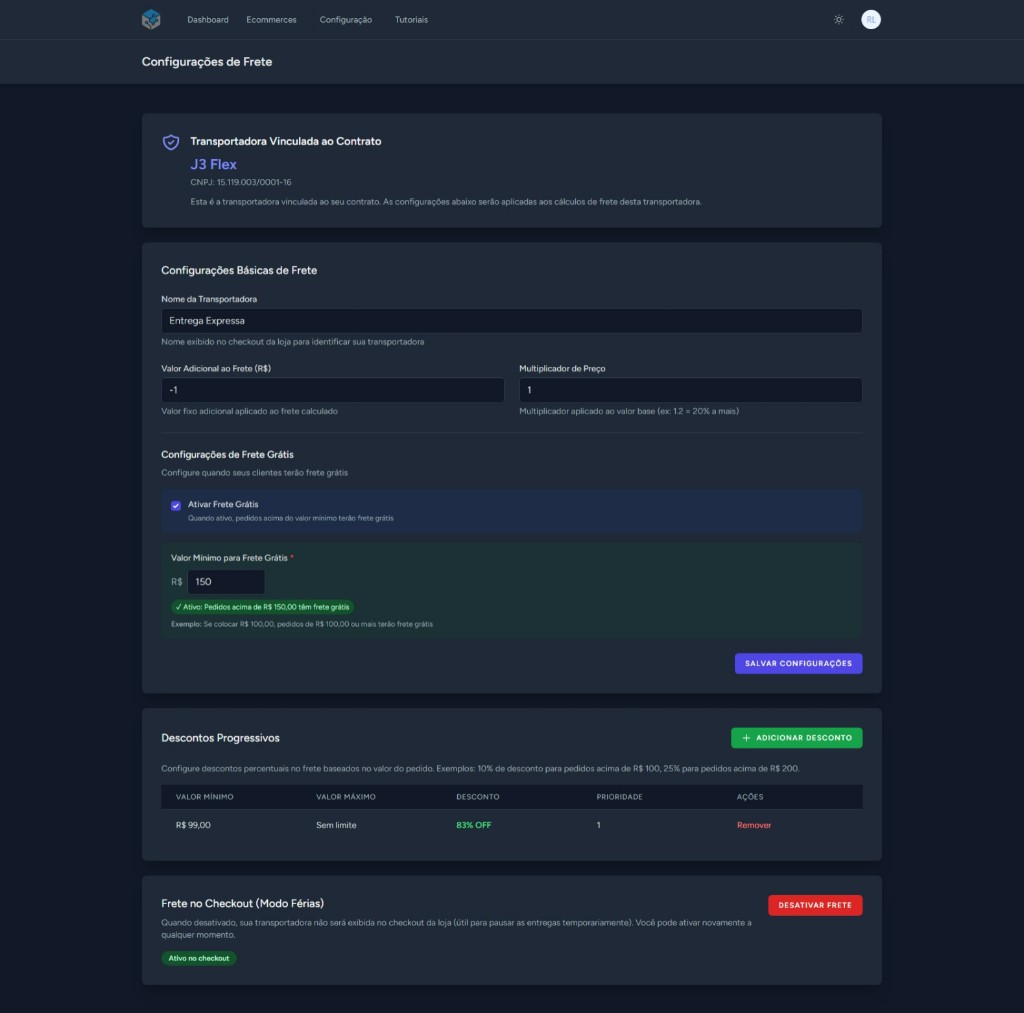Open the Dashboard menu item

(208, 20)
